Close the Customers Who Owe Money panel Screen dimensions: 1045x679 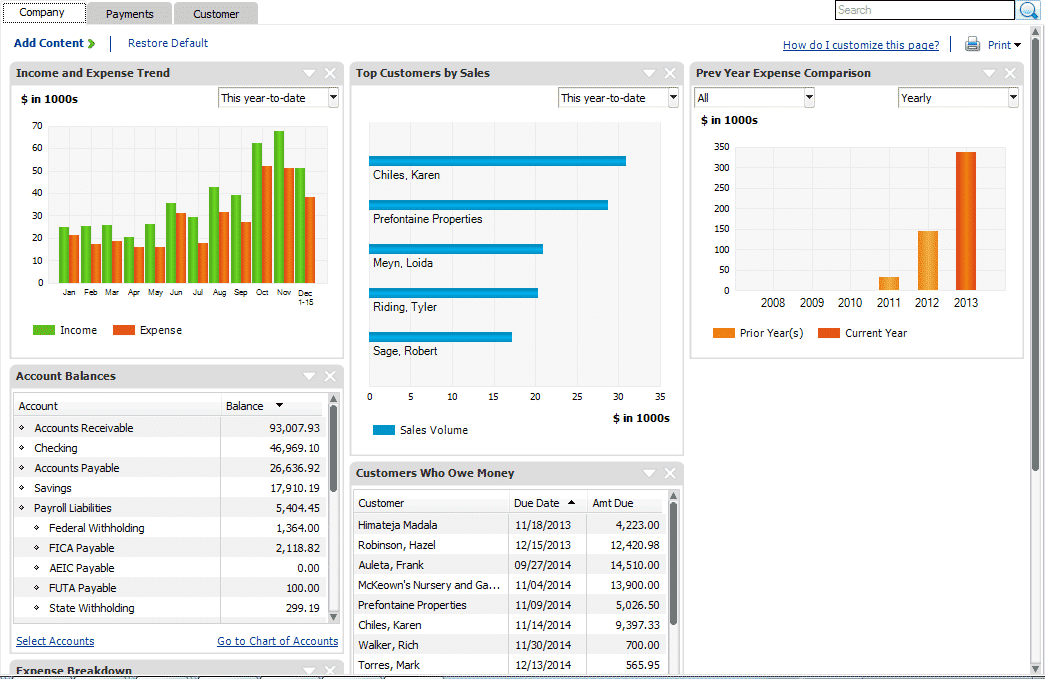670,473
